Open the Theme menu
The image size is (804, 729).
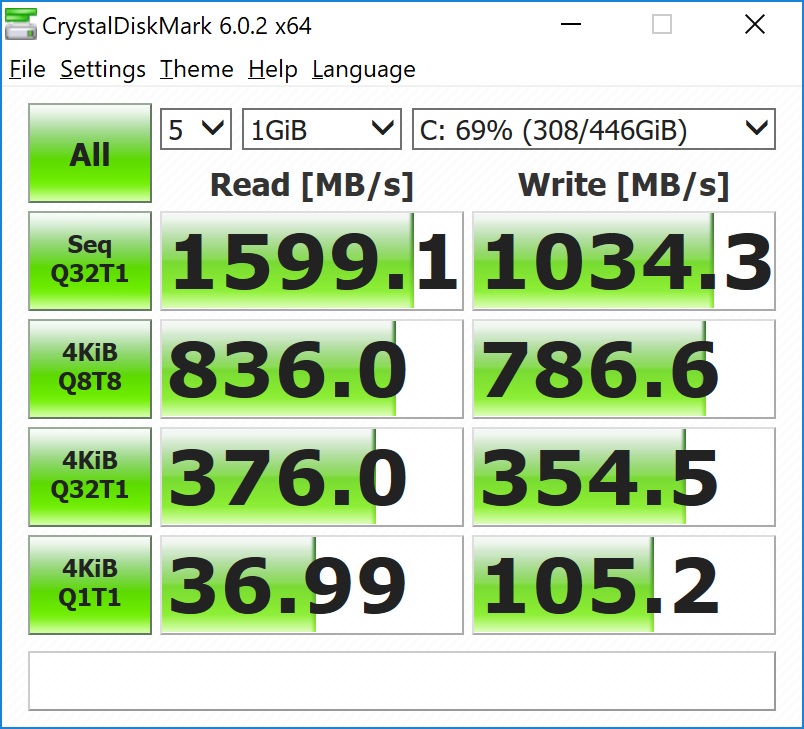196,69
